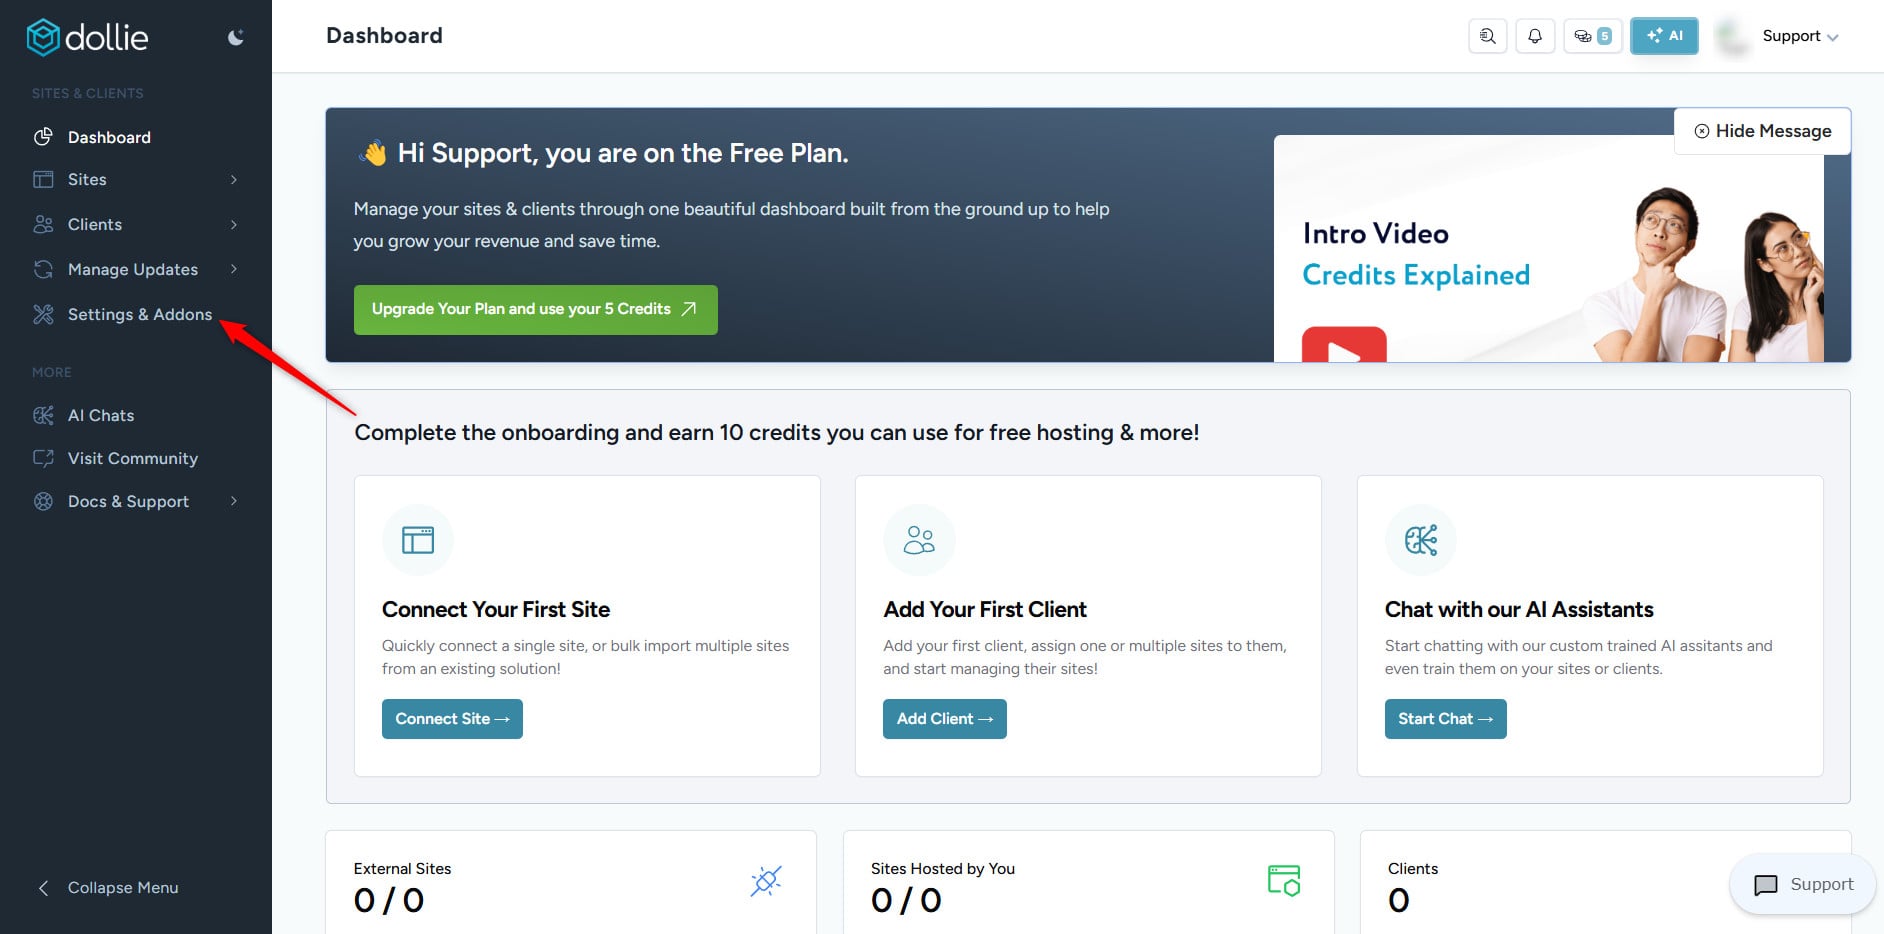This screenshot has width=1884, height=934.
Task: Go to AI Chats page
Action: pyautogui.click(x=100, y=416)
